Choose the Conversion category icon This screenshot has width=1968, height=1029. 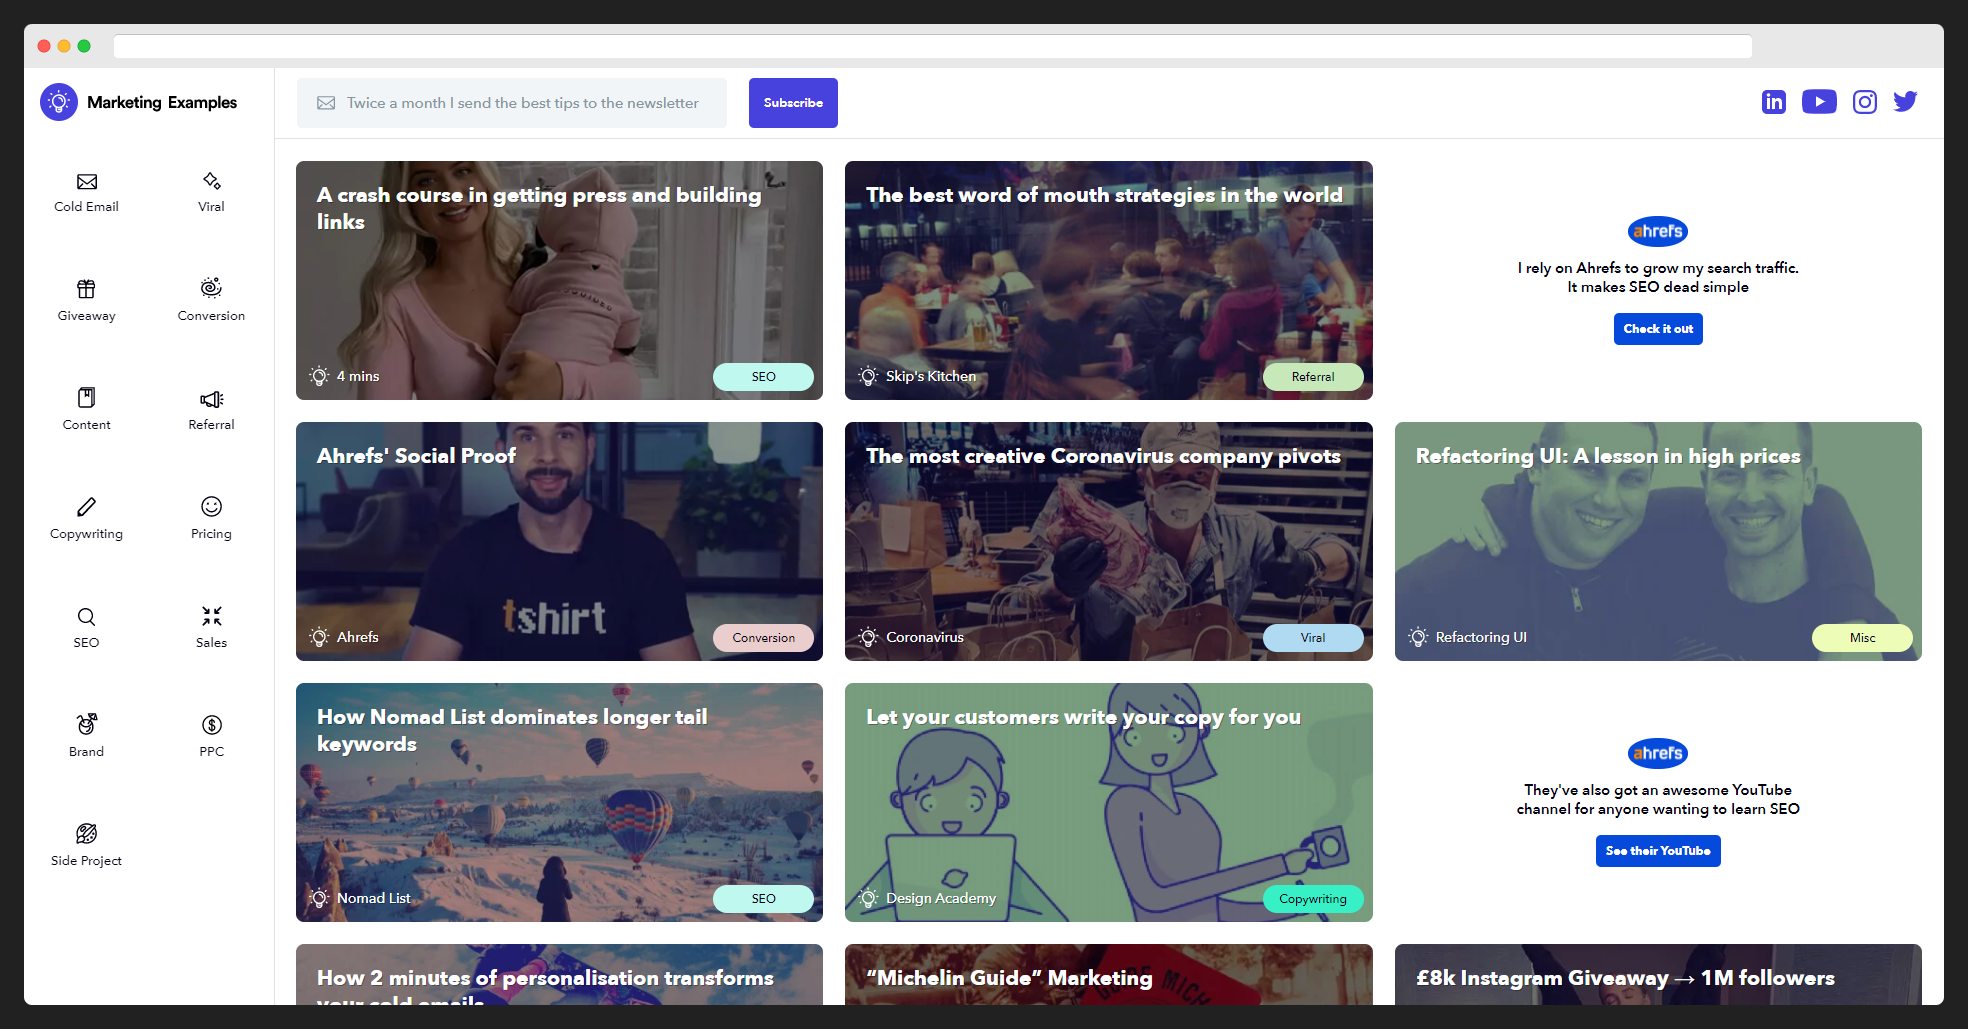click(x=211, y=288)
